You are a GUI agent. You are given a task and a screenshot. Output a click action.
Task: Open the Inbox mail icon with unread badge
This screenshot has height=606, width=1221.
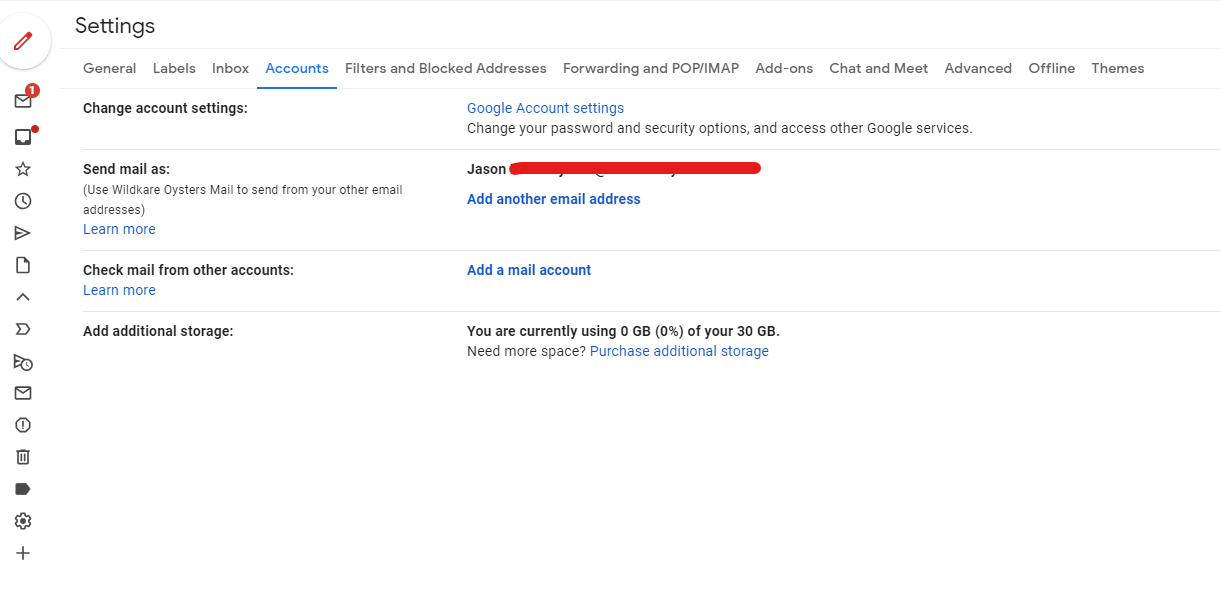tap(23, 101)
